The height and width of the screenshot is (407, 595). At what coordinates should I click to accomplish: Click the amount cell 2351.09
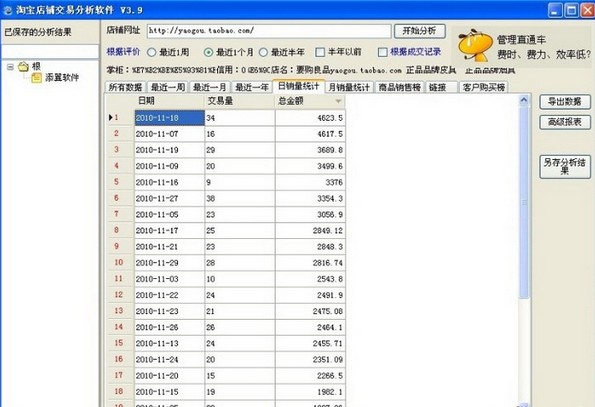pos(310,360)
